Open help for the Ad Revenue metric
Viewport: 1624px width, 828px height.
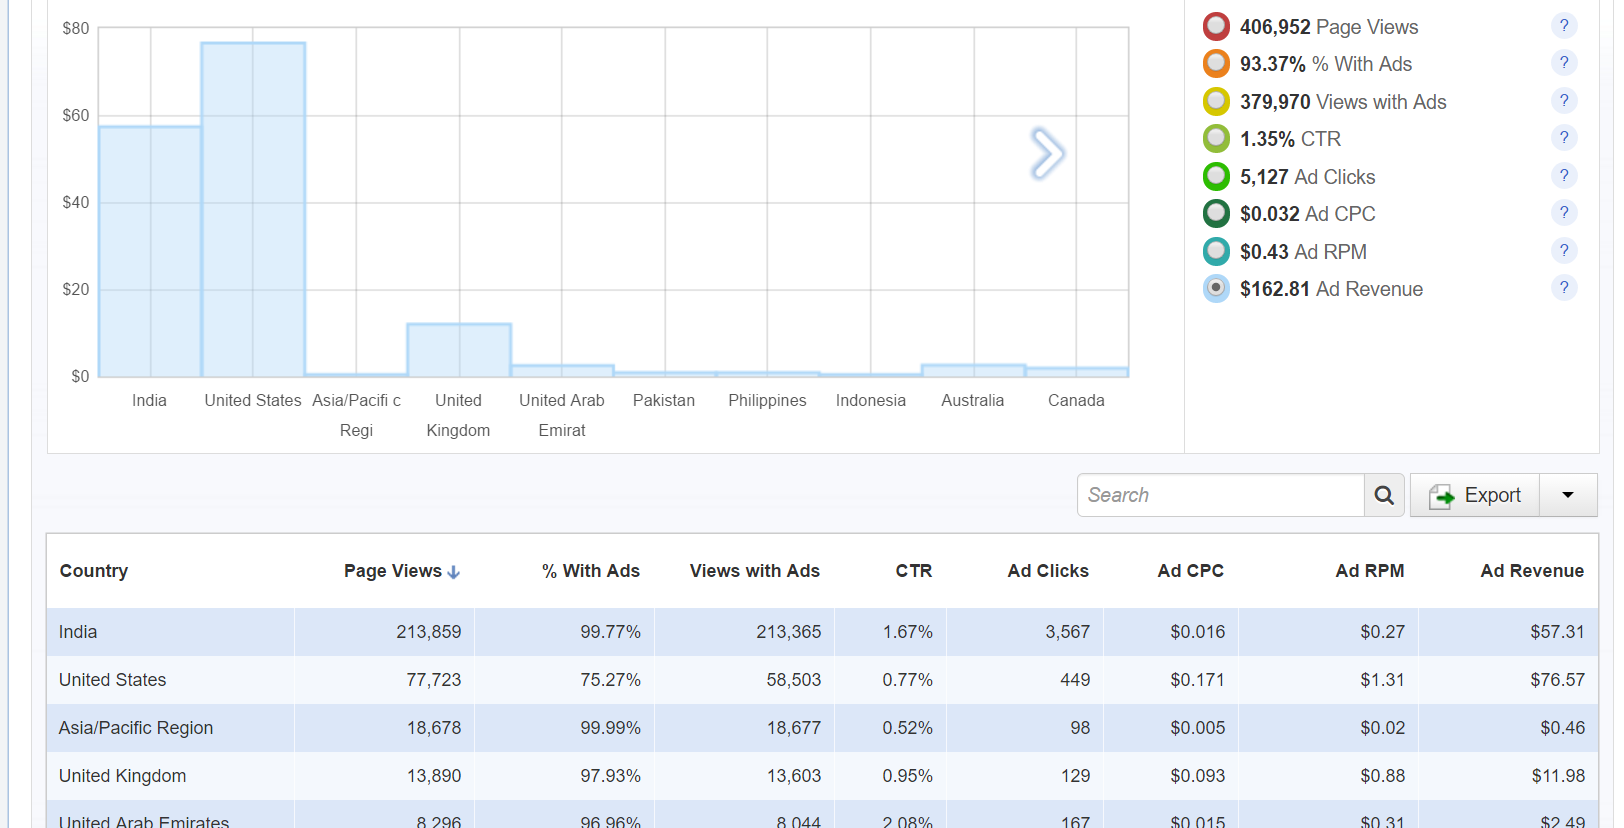pyautogui.click(x=1564, y=288)
